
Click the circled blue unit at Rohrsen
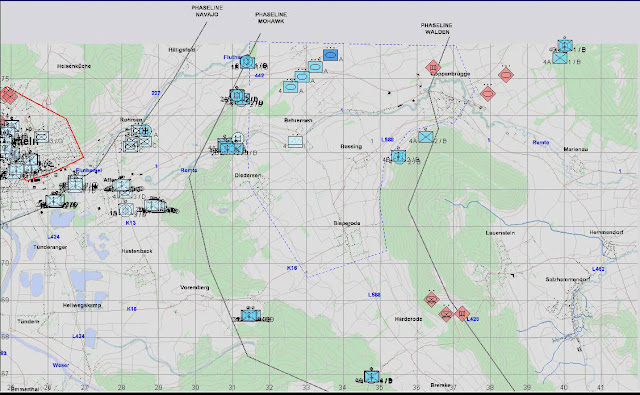click(x=145, y=131)
